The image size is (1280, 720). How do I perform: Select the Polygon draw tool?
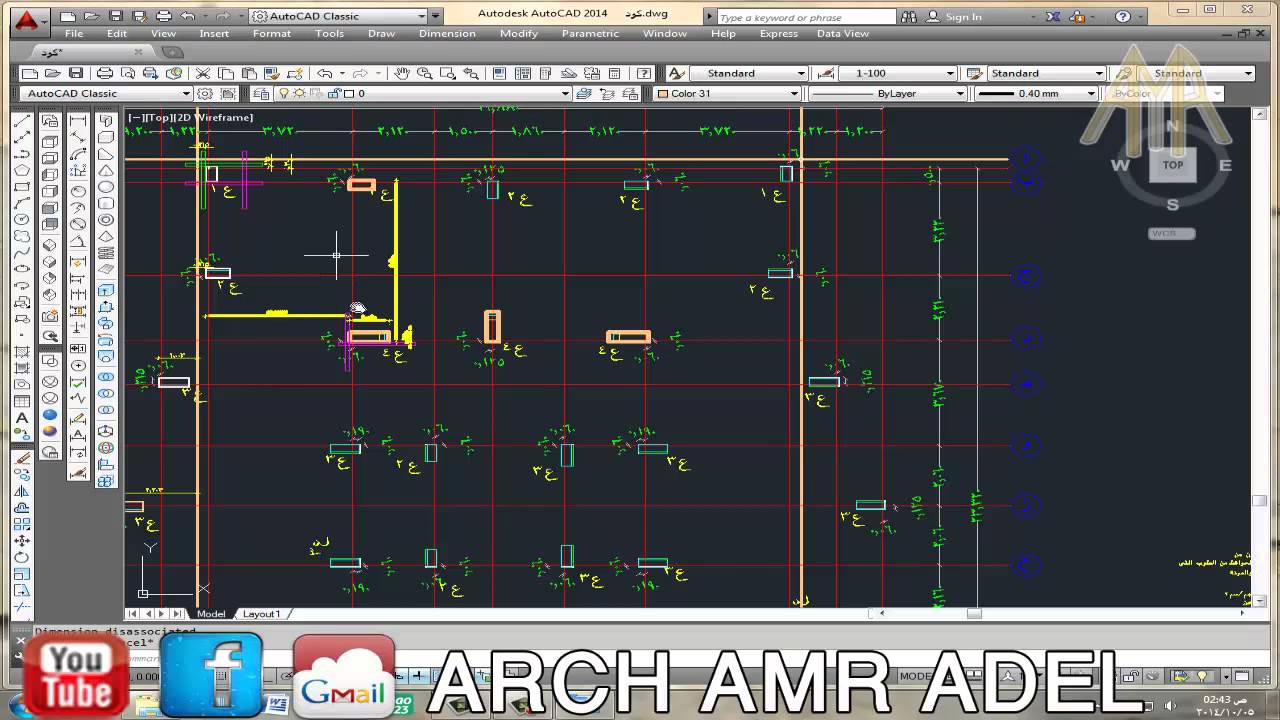point(22,171)
